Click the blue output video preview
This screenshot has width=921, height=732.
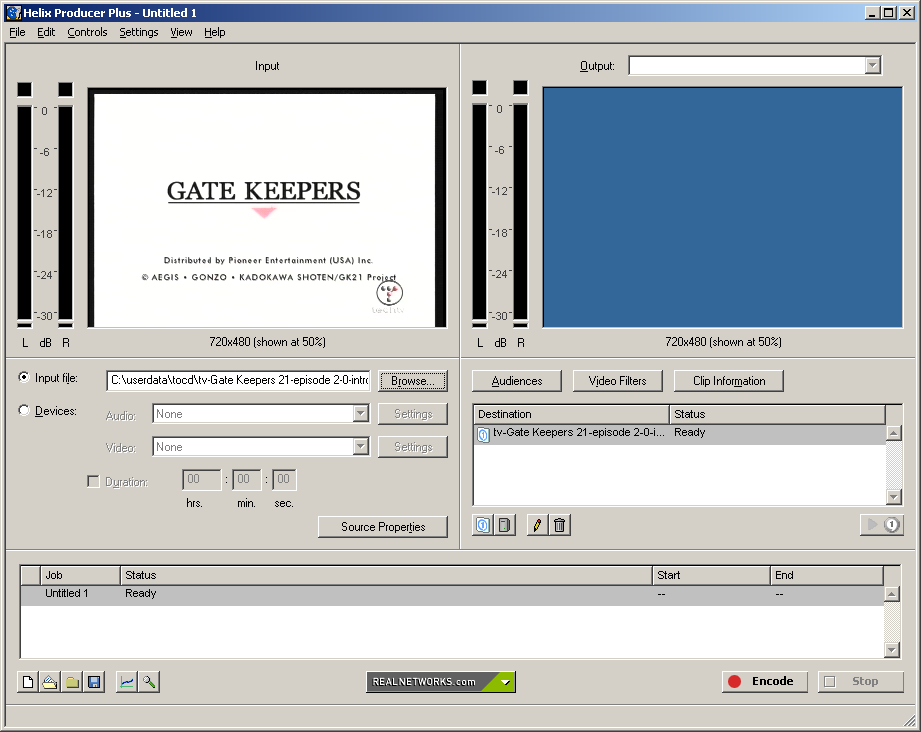point(722,207)
